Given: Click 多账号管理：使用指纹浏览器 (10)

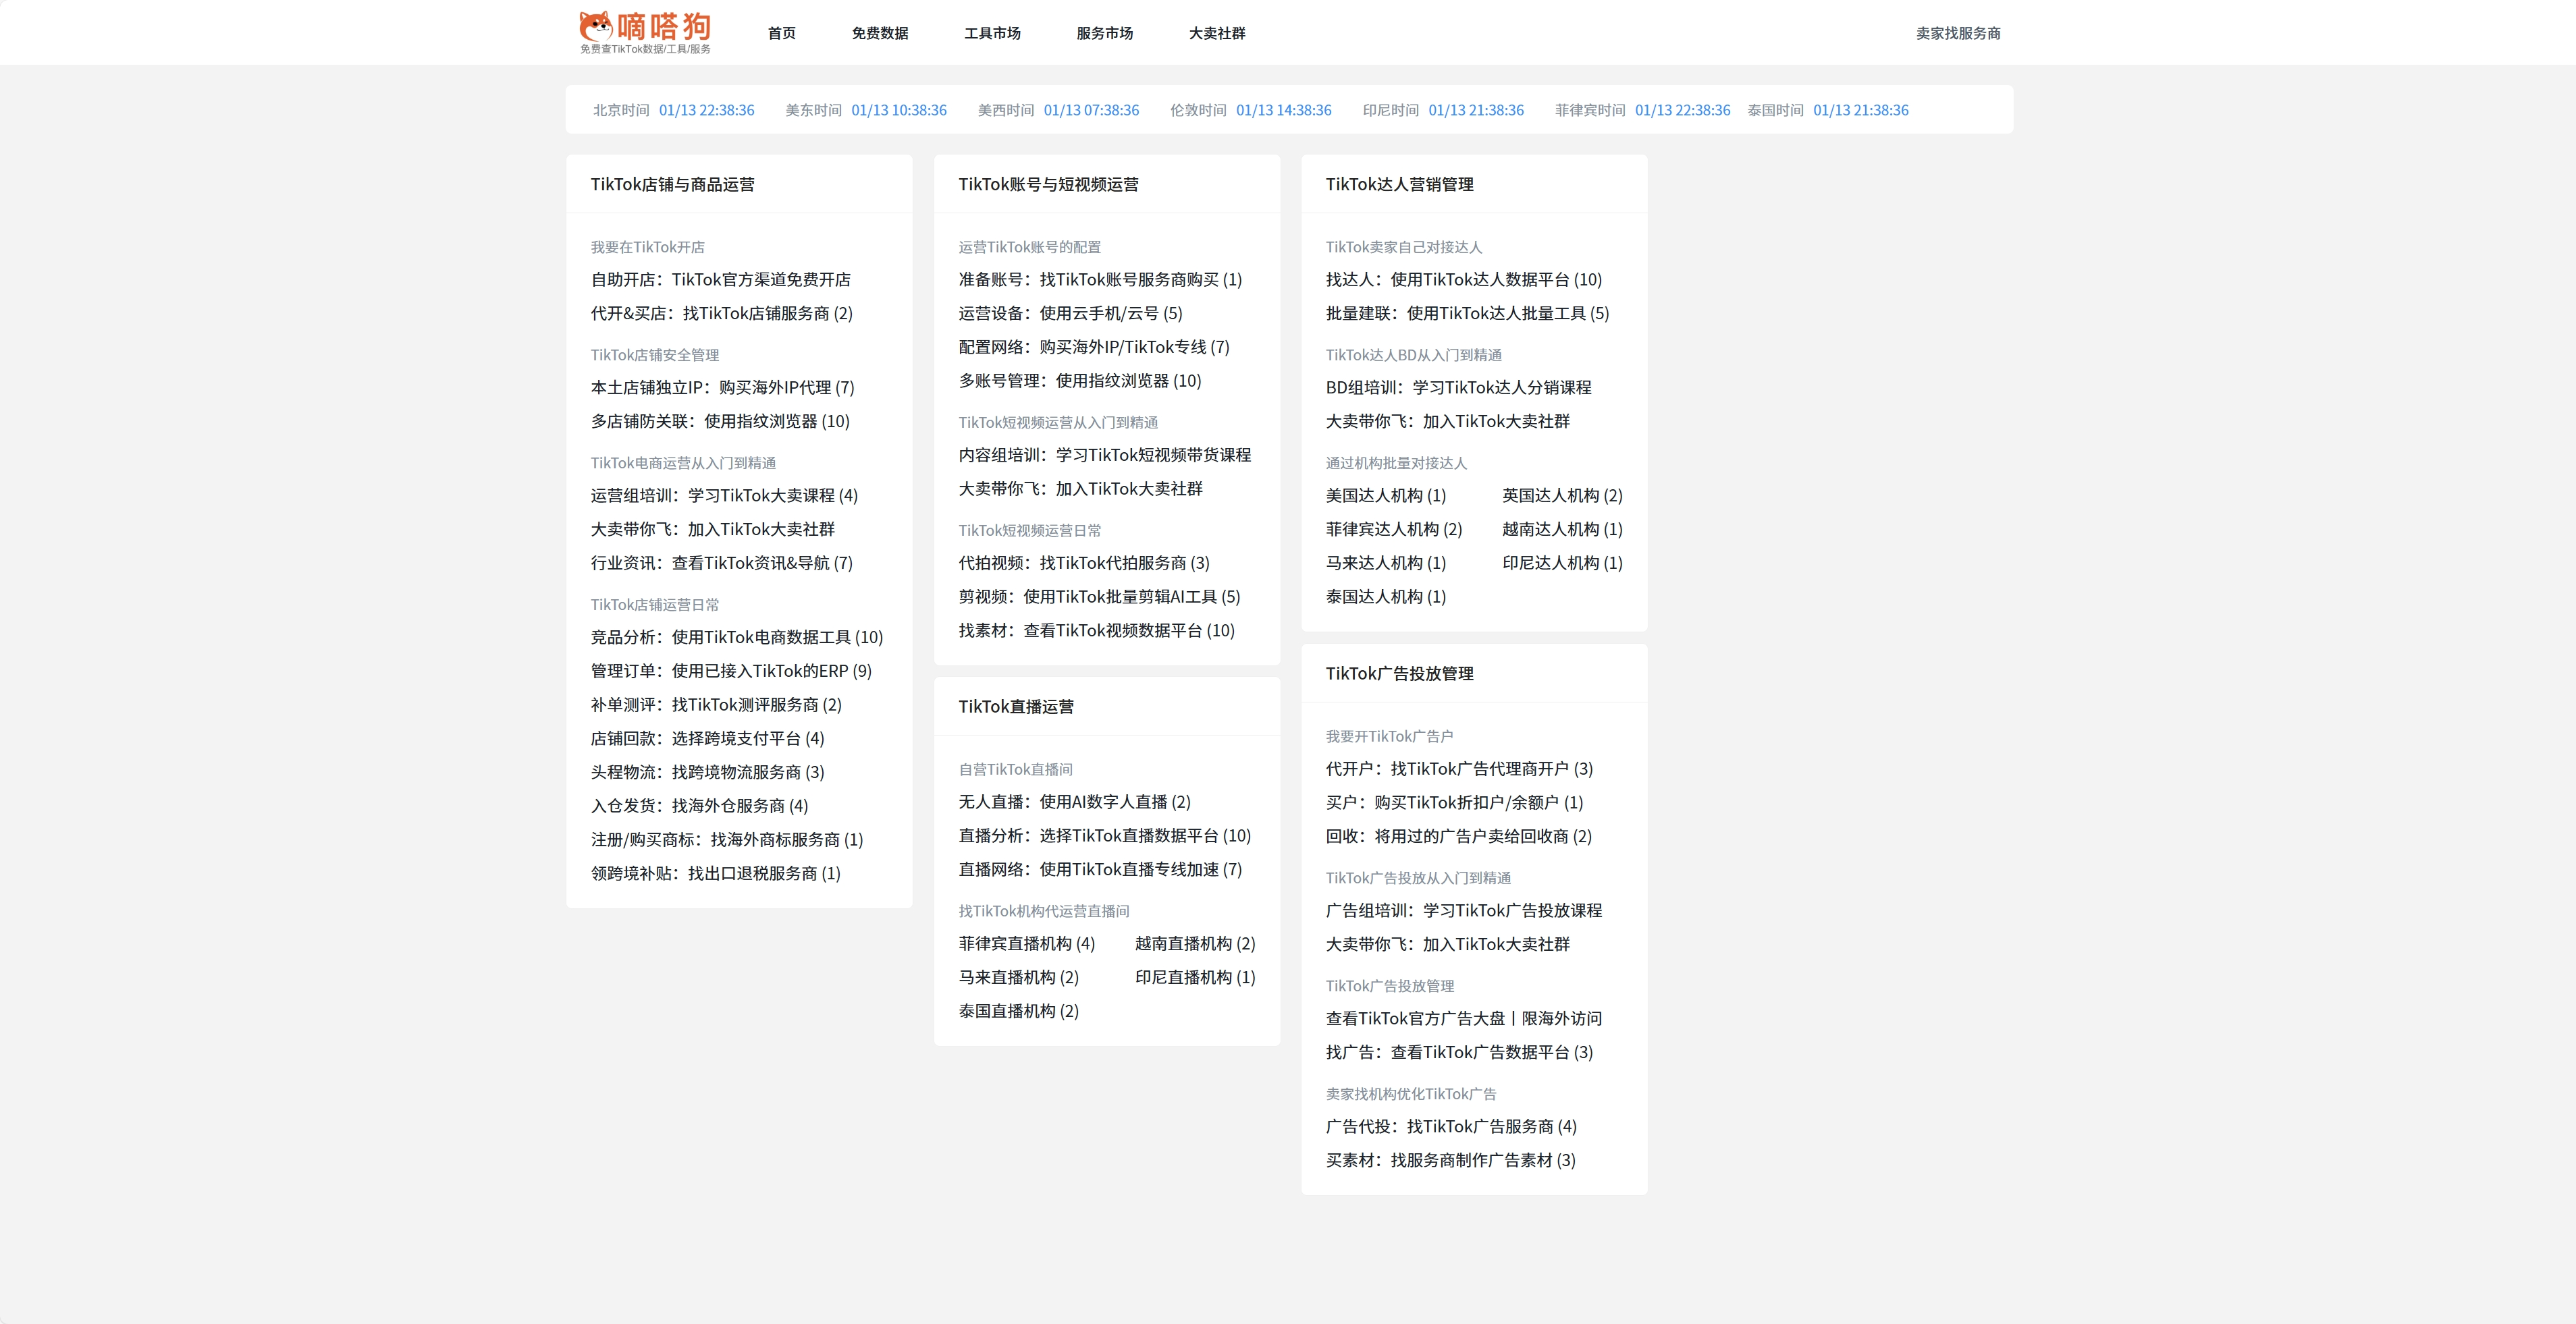Looking at the screenshot, I should [x=1079, y=380].
